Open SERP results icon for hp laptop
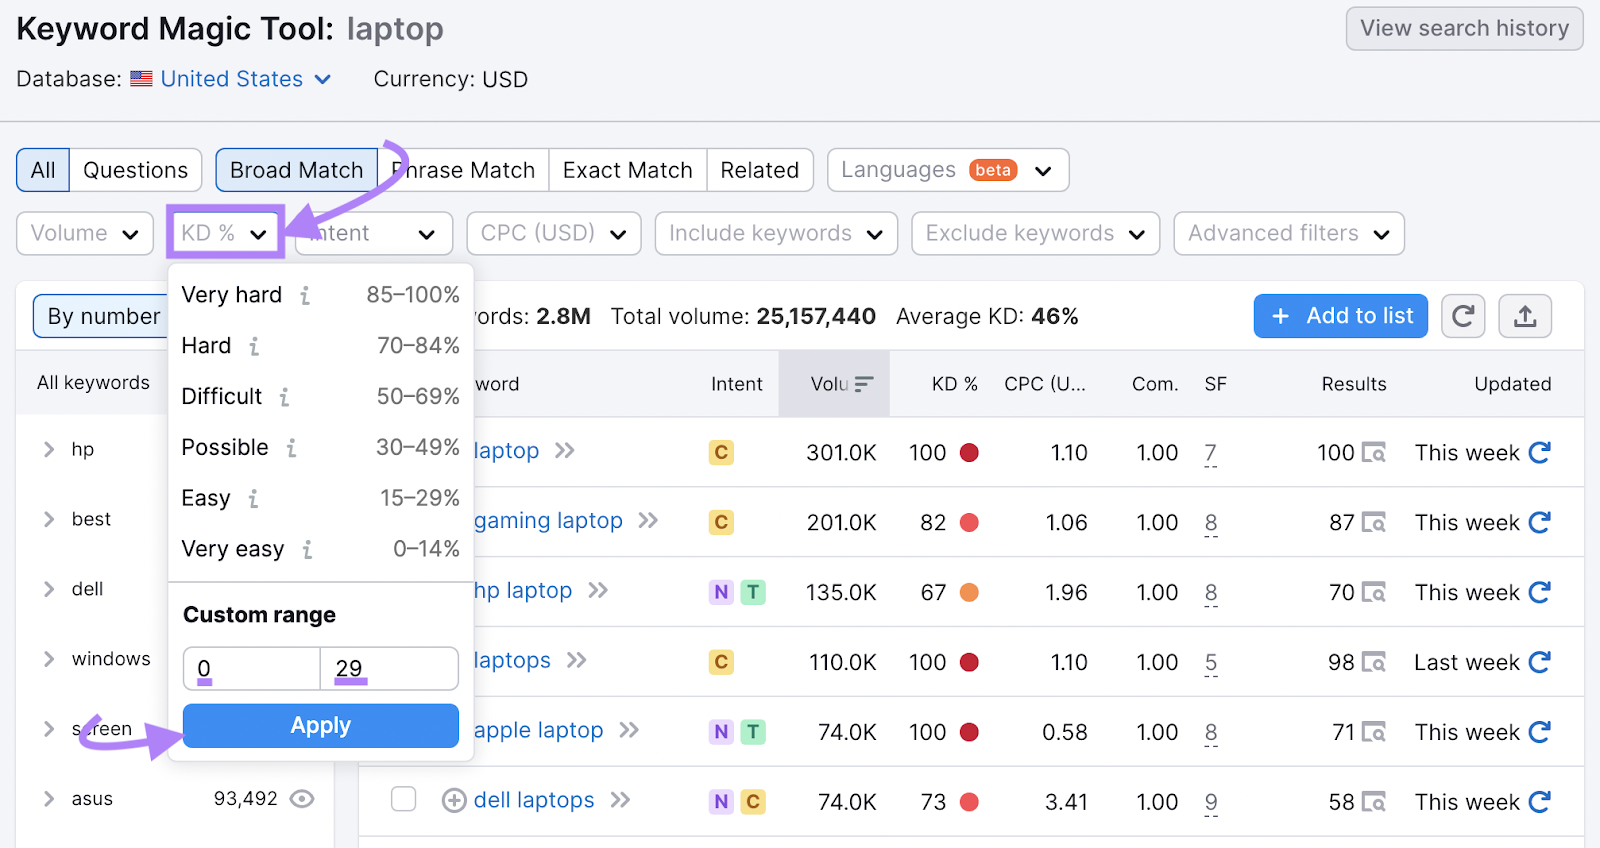Viewport: 1600px width, 848px height. tap(1374, 593)
